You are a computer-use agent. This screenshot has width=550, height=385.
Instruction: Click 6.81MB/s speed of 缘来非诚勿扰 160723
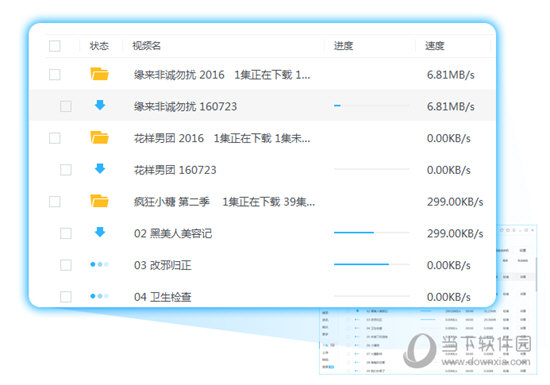[x=451, y=107]
